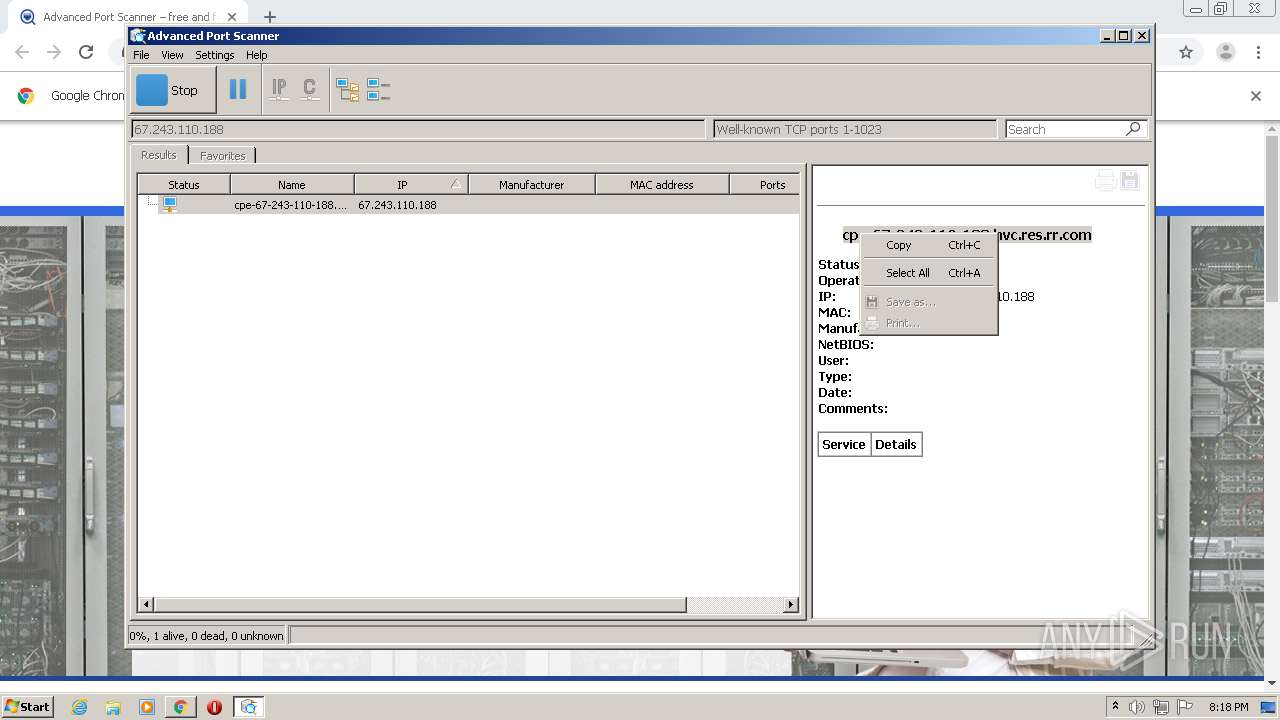Open the media player from the taskbar
Image resolution: width=1280 pixels, height=720 pixels.
coord(147,707)
